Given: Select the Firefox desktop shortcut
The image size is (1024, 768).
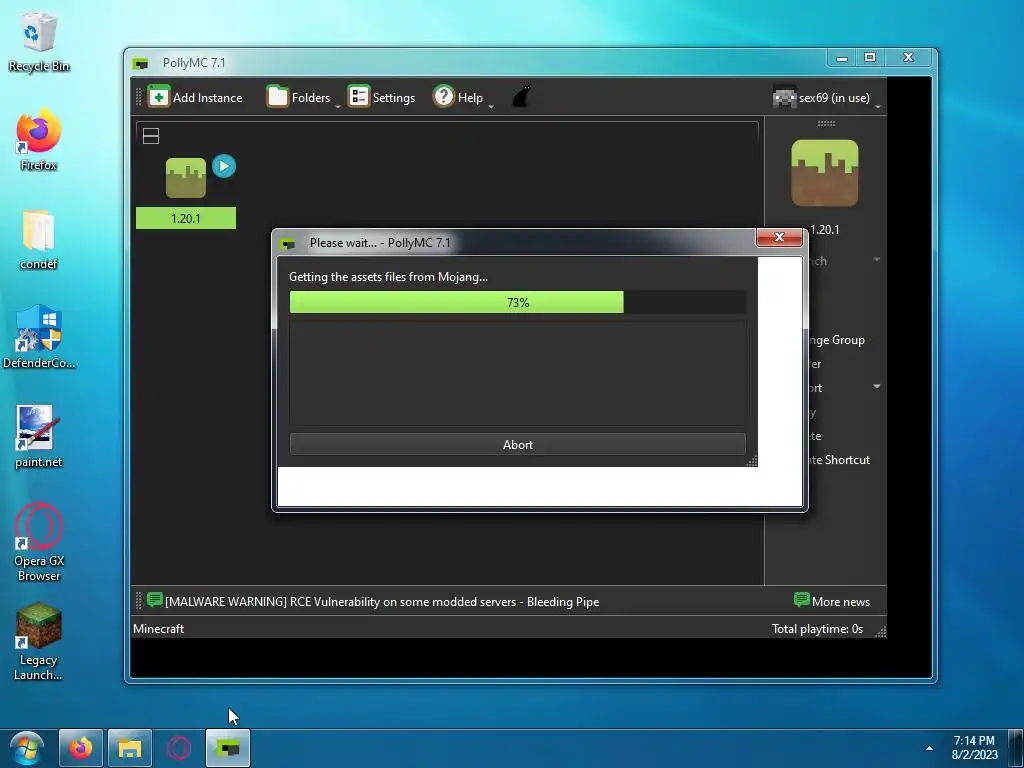Looking at the screenshot, I should [39, 142].
